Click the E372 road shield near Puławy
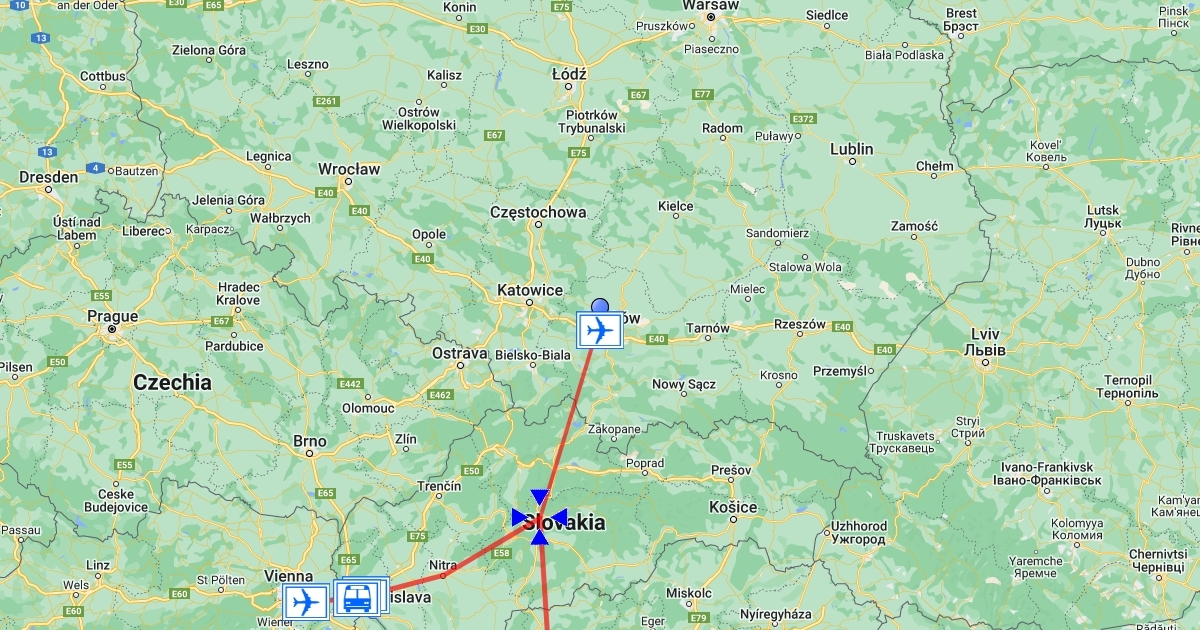 click(804, 119)
